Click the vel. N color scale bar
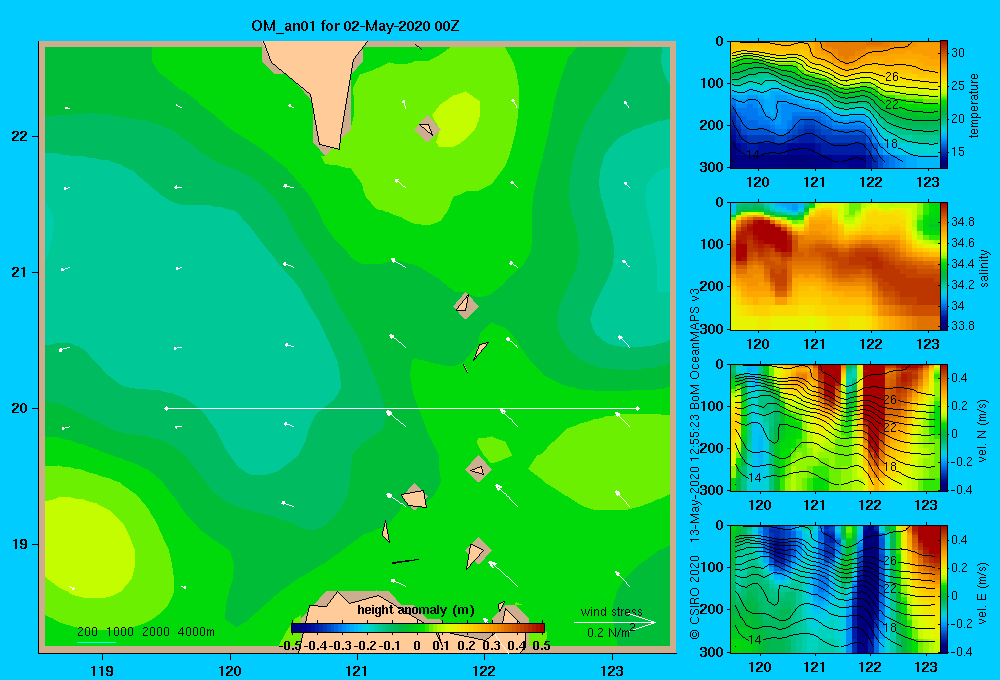 [943, 427]
